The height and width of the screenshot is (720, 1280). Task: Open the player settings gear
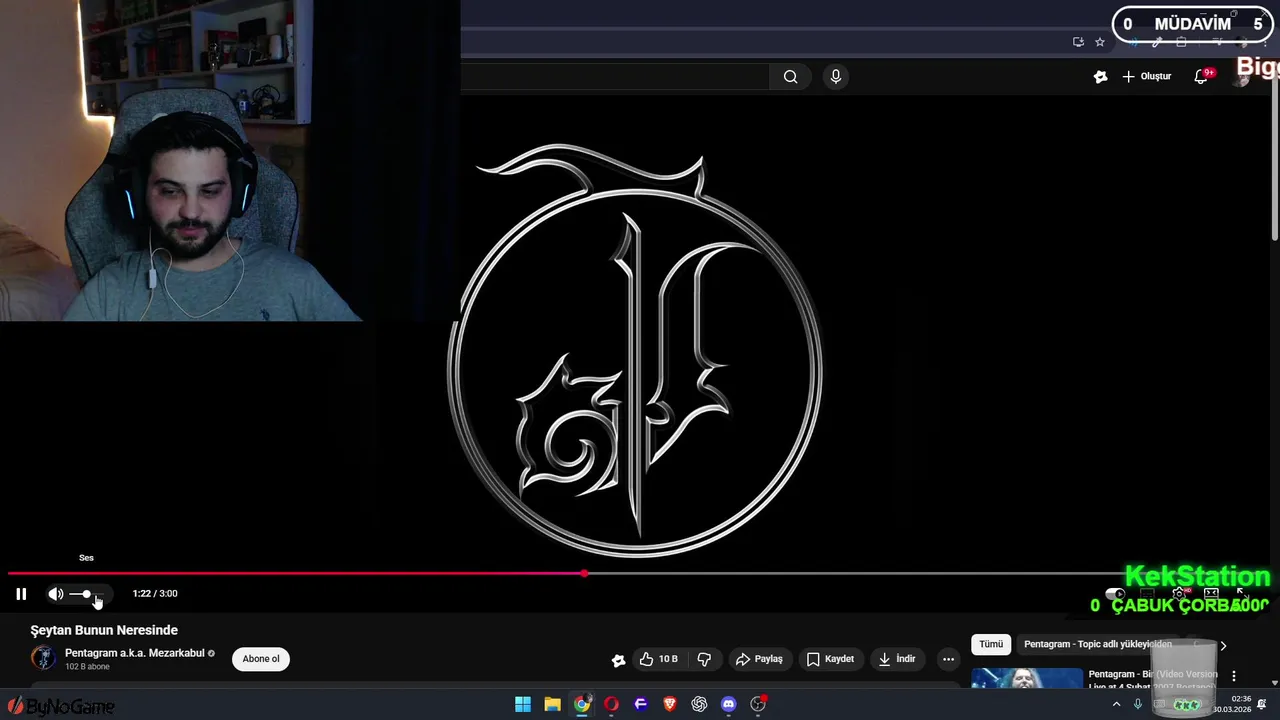1179,594
